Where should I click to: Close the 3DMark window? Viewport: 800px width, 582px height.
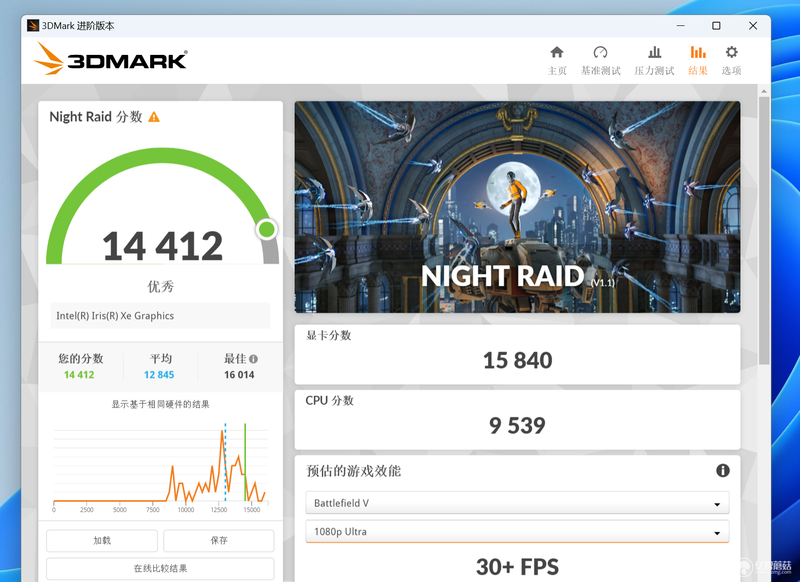753,26
